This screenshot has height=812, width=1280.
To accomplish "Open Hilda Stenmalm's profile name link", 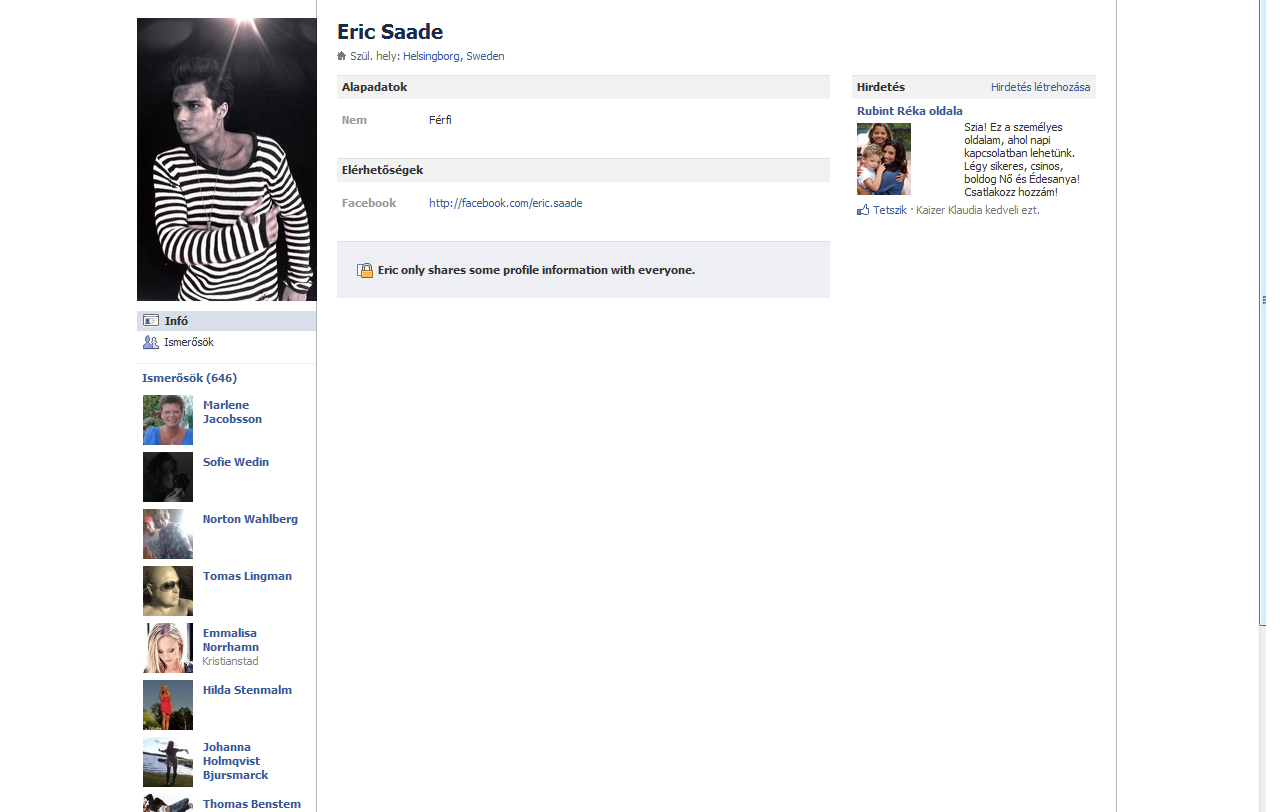I will click(247, 690).
